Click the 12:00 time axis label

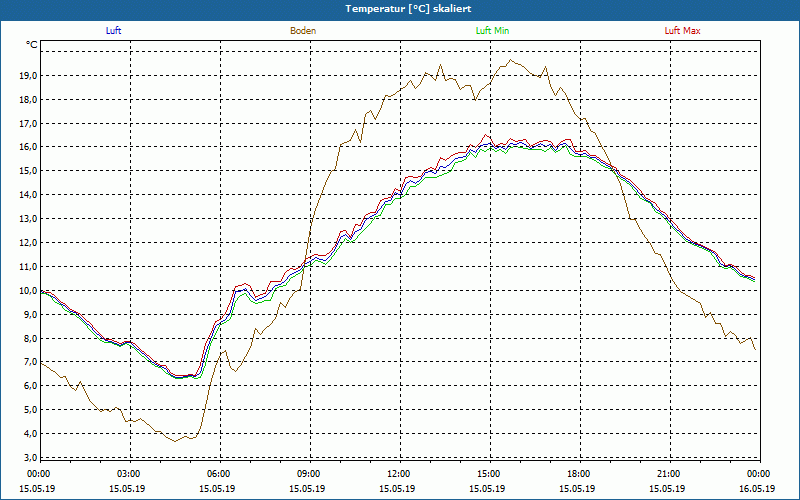[x=397, y=474]
